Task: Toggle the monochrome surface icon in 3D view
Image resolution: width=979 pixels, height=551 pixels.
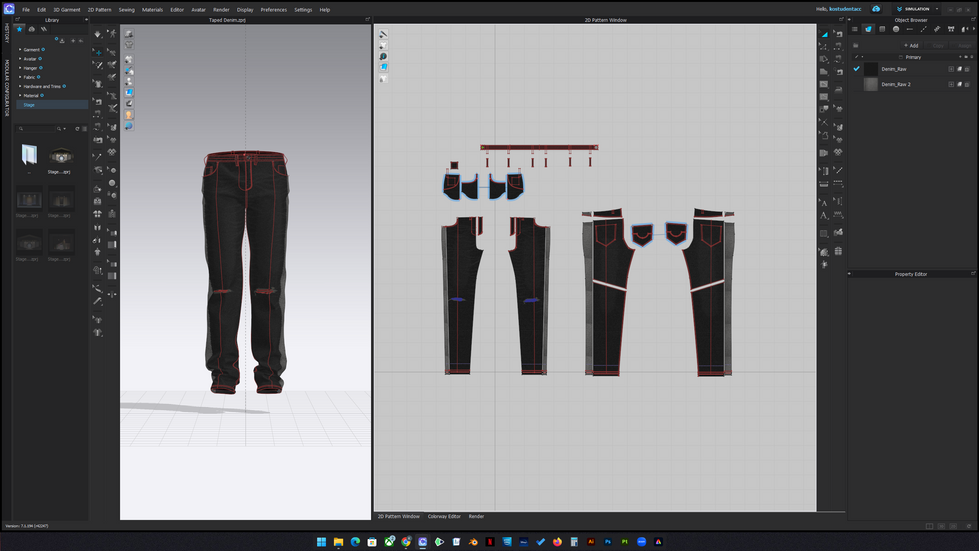Action: click(129, 104)
